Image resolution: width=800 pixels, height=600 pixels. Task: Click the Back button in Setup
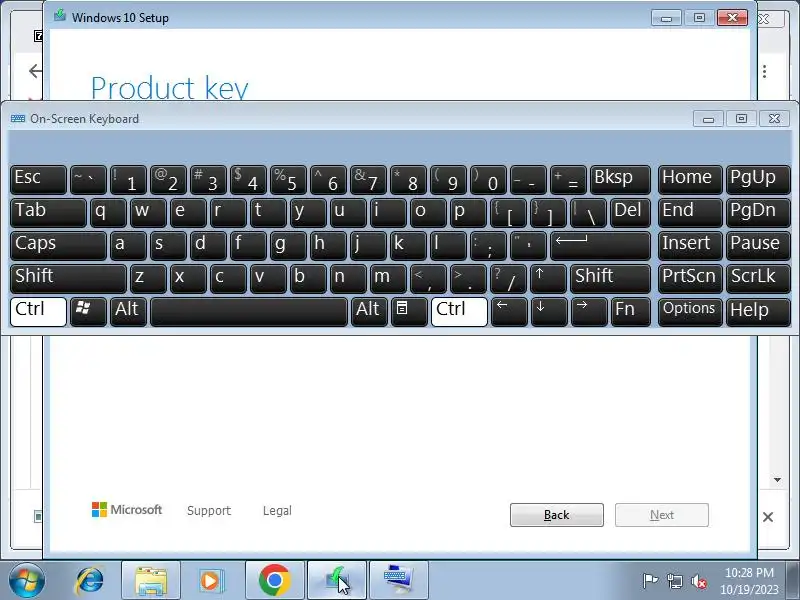(557, 515)
